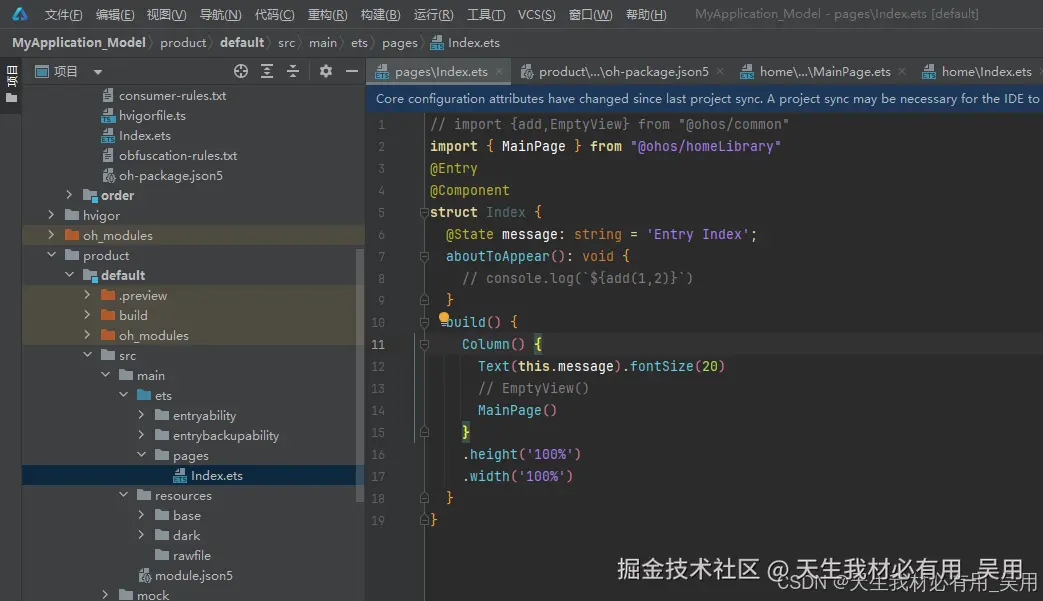1043x601 pixels.
Task: Click the yellow lightbulb intention icon
Action: click(x=445, y=319)
